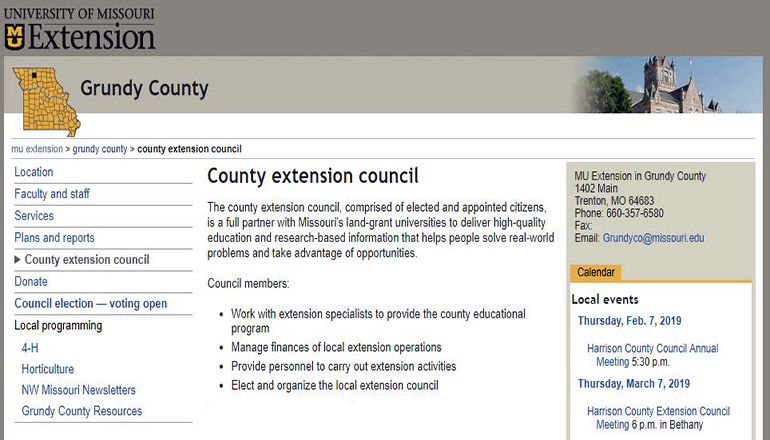Open Harrison County Council Annual Meeting event
Image resolution: width=770 pixels, height=440 pixels.
point(653,355)
